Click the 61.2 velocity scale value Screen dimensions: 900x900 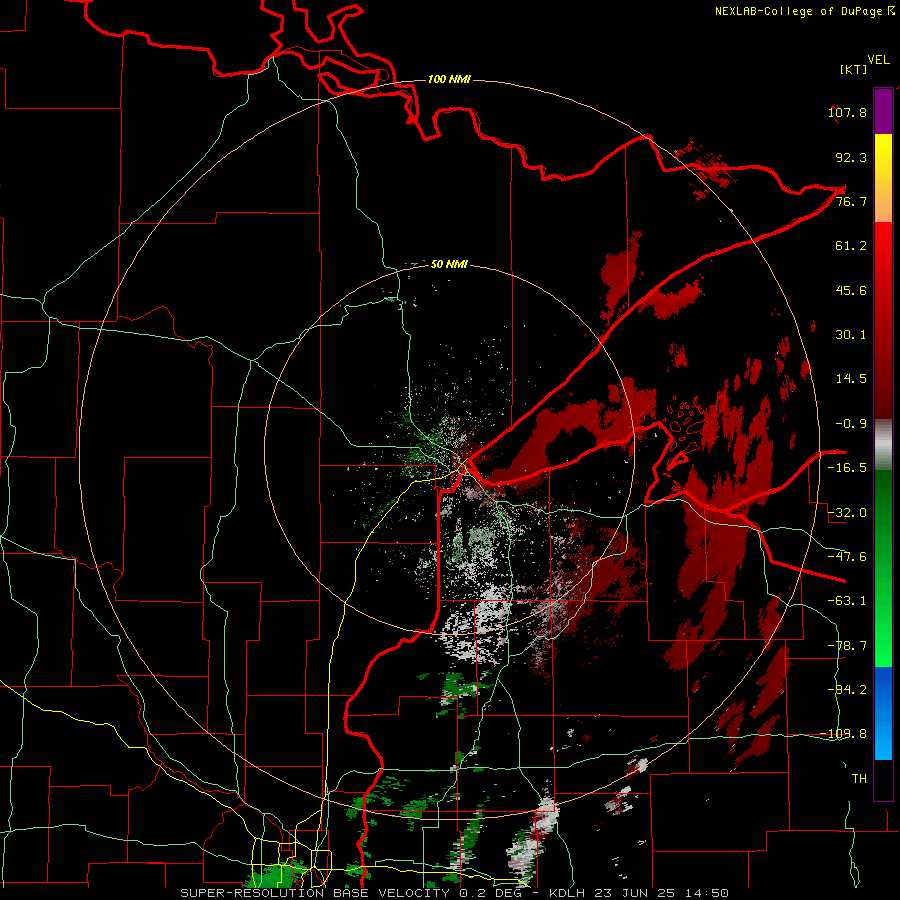click(x=851, y=245)
